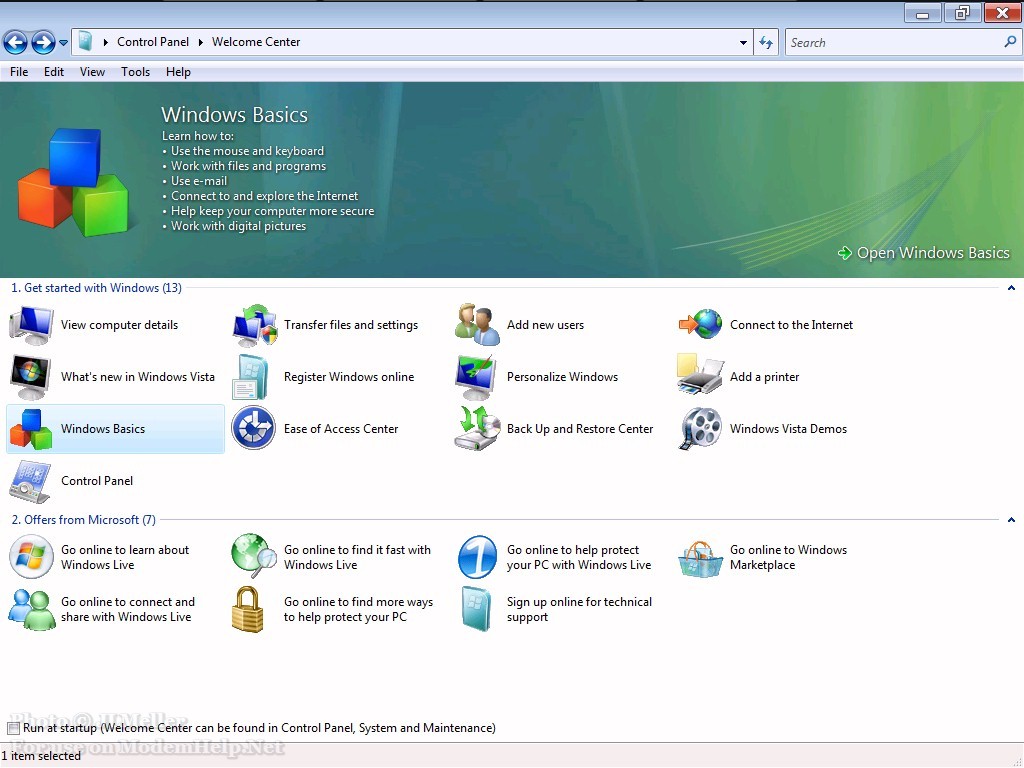Click 'Add a printer' label
1024x768 pixels.
pos(764,377)
